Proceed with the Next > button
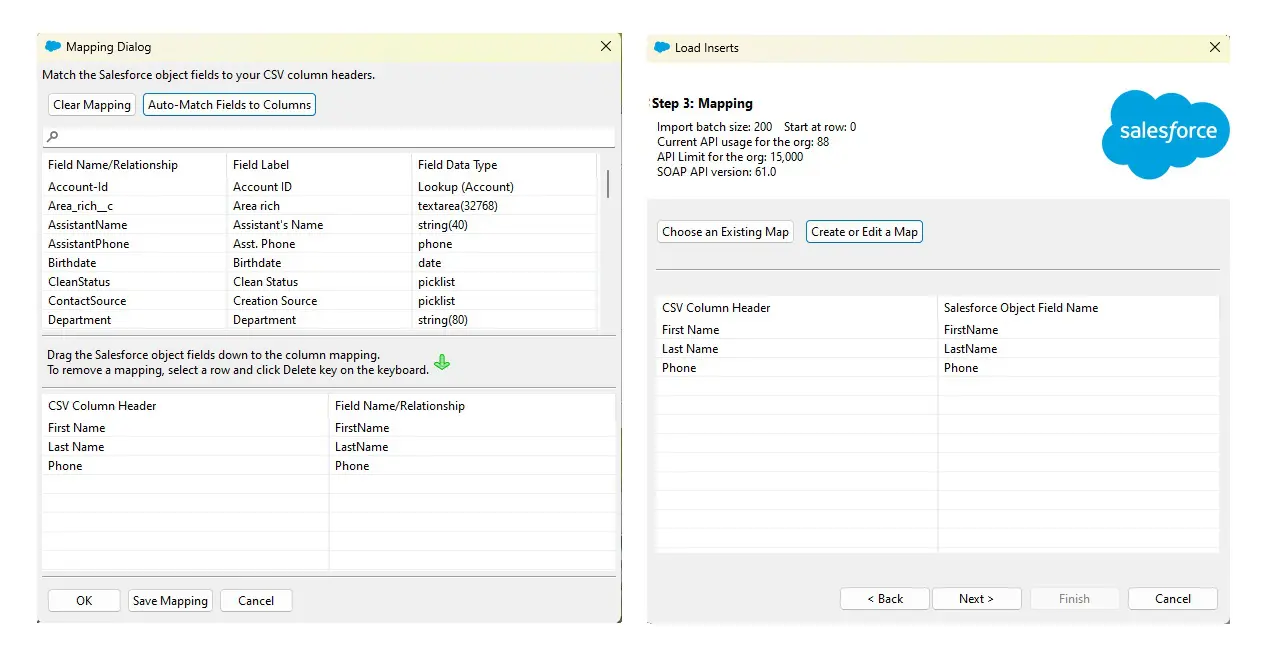 point(976,599)
